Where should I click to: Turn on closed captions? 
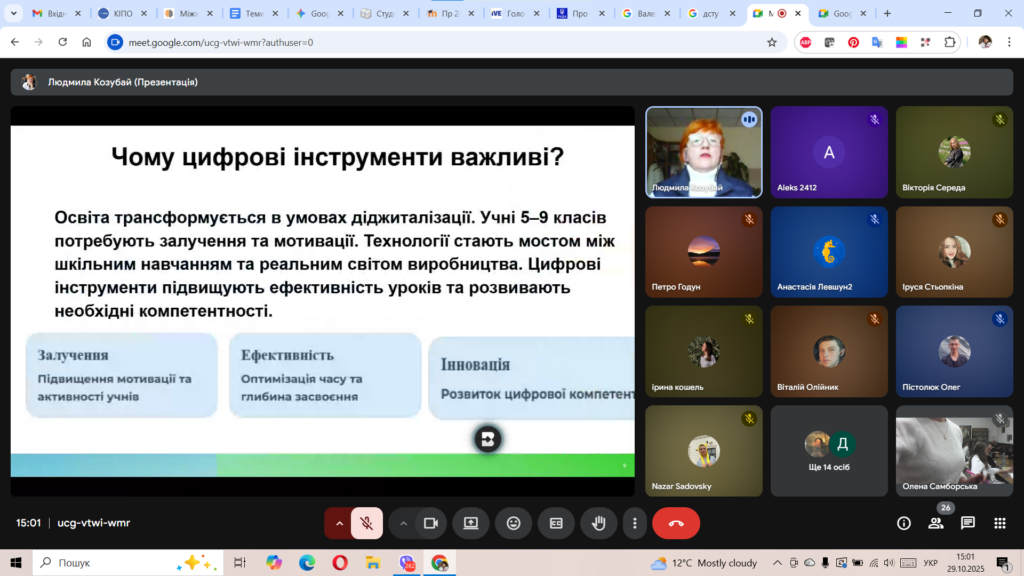click(x=556, y=523)
